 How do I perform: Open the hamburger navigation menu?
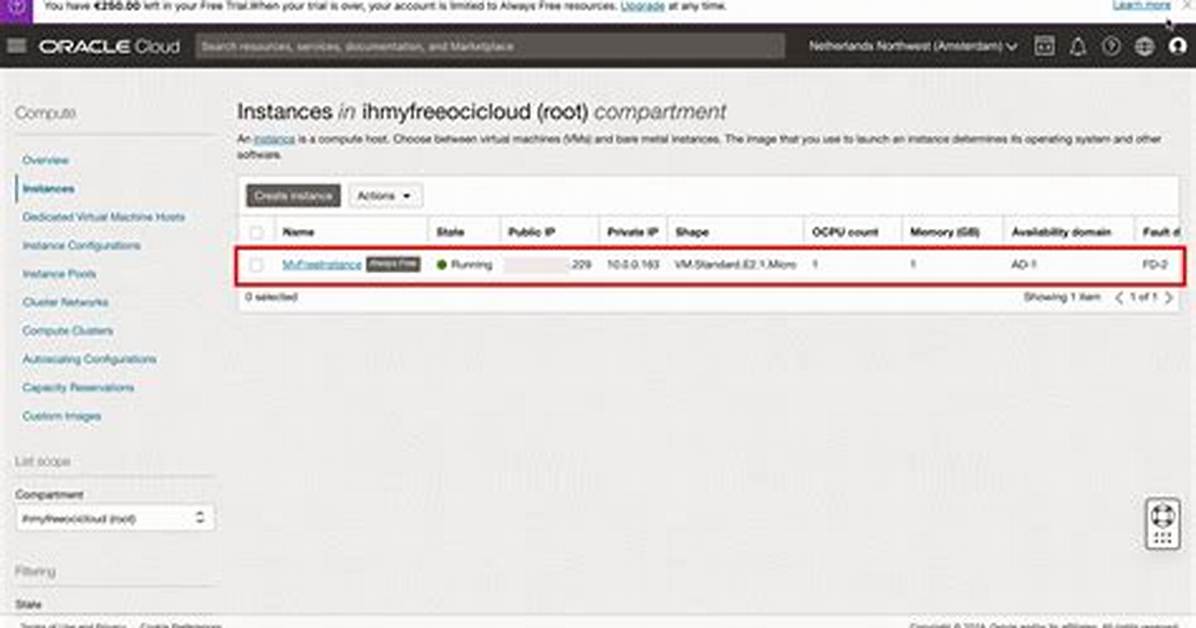tap(16, 46)
